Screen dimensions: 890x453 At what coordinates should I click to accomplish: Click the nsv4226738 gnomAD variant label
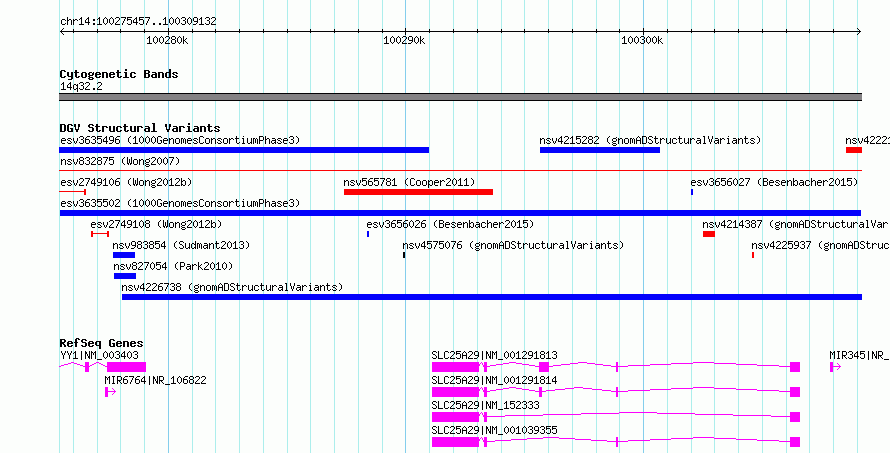[x=232, y=287]
